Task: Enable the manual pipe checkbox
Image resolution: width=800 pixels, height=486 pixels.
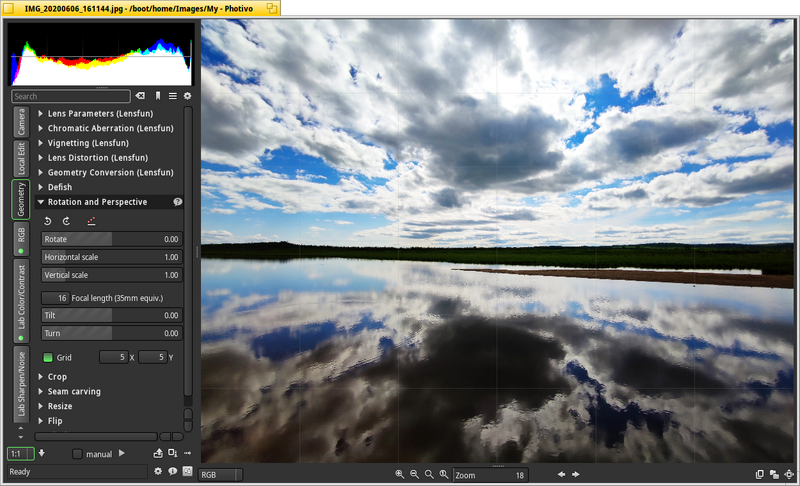Action: pos(77,454)
